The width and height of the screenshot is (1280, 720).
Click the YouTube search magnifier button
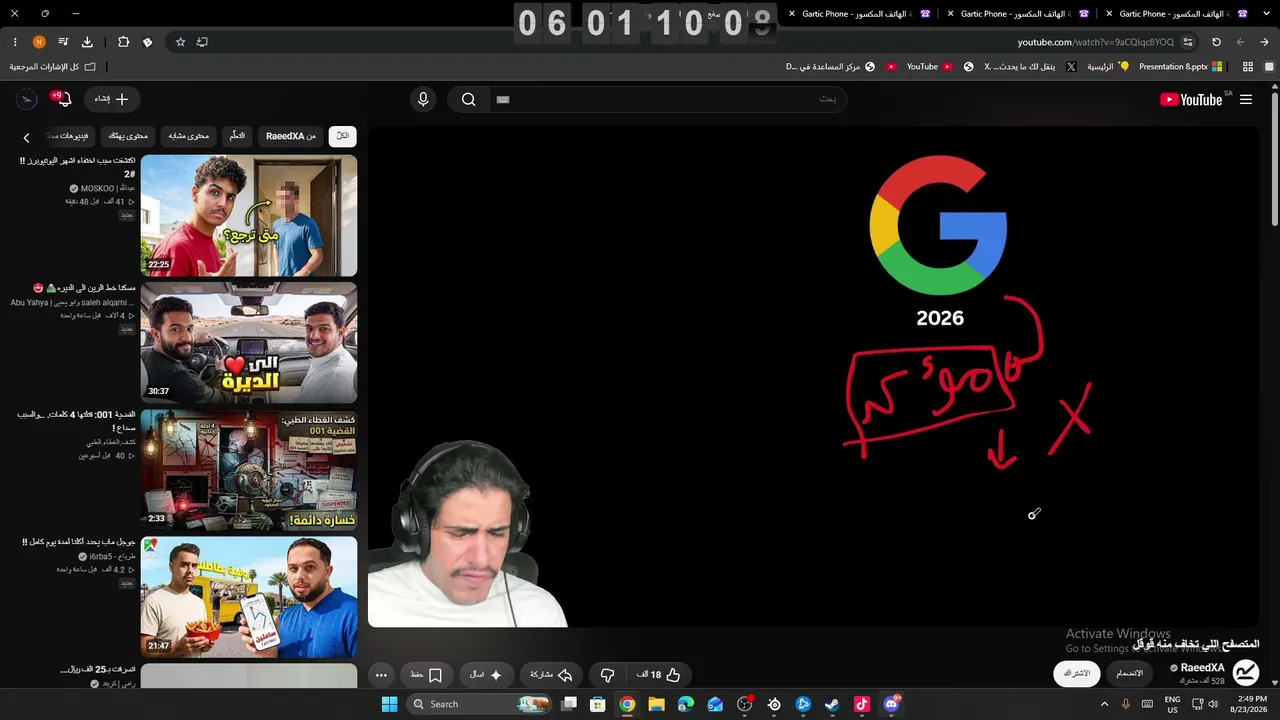click(468, 99)
